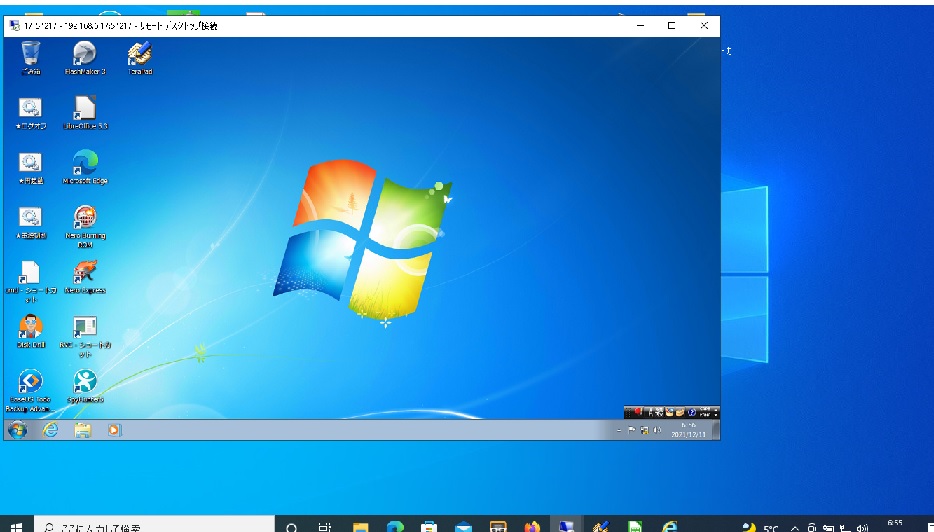Open Microsoft Edge on the Windows 10 taskbar
The image size is (934, 532).
(x=395, y=527)
